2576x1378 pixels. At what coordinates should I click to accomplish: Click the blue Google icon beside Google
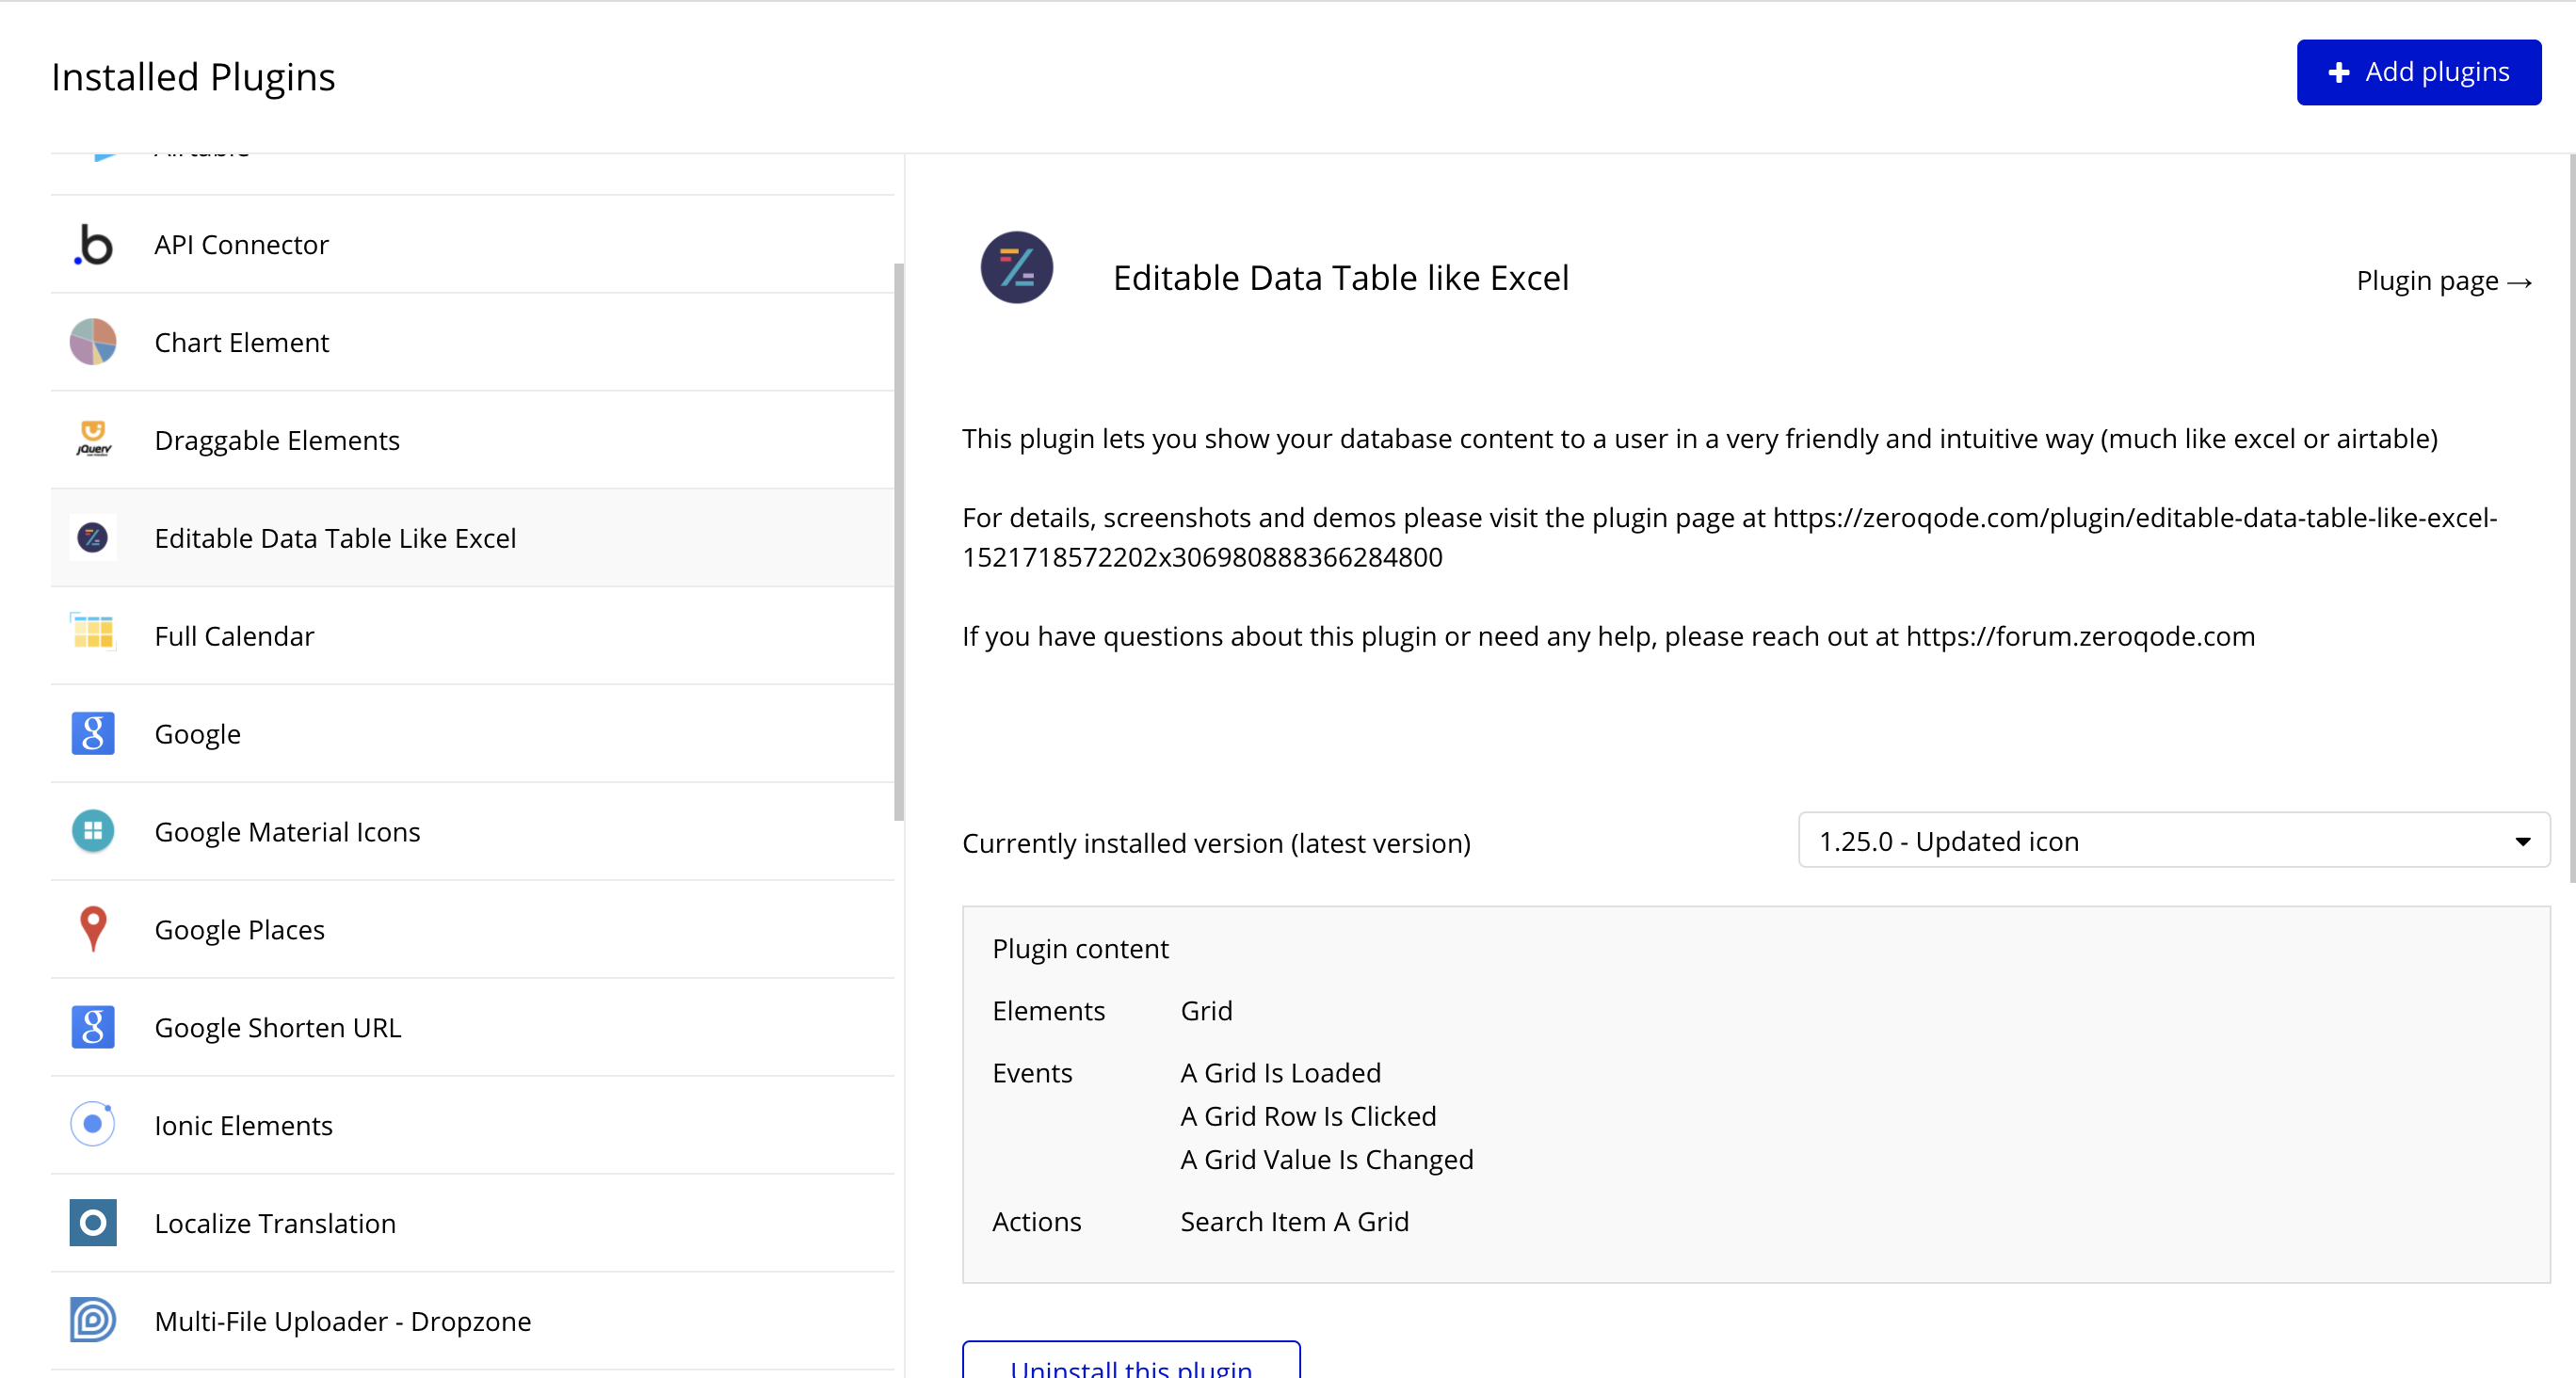[93, 734]
